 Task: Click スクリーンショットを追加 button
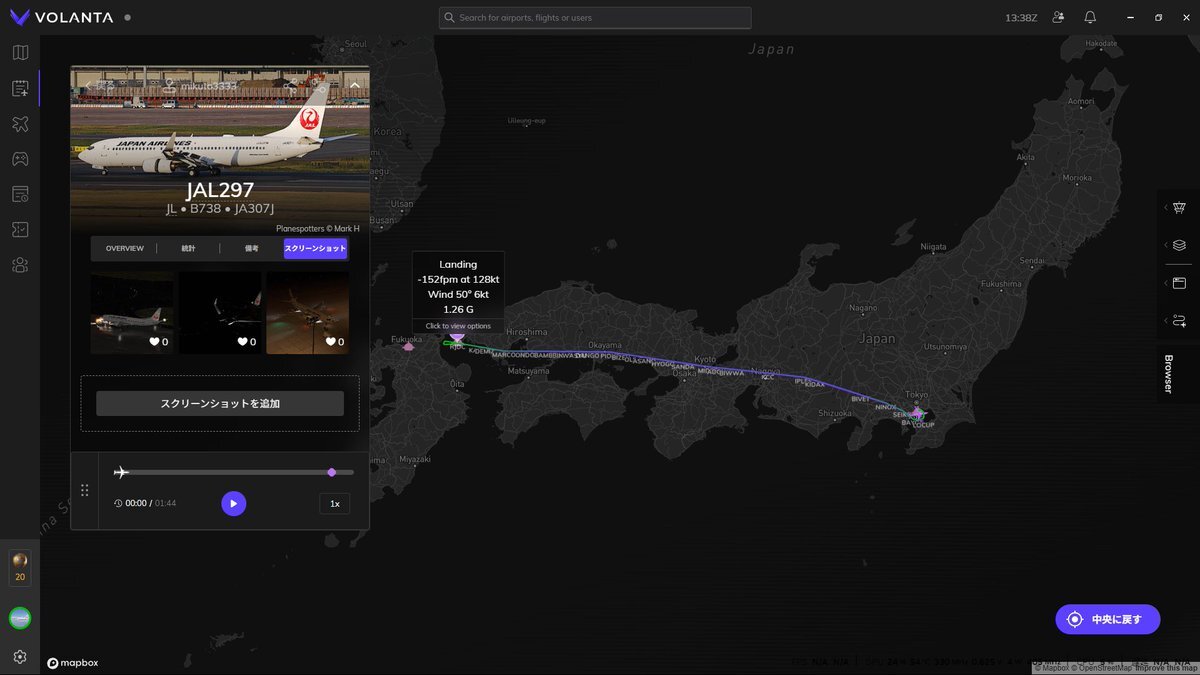[220, 404]
